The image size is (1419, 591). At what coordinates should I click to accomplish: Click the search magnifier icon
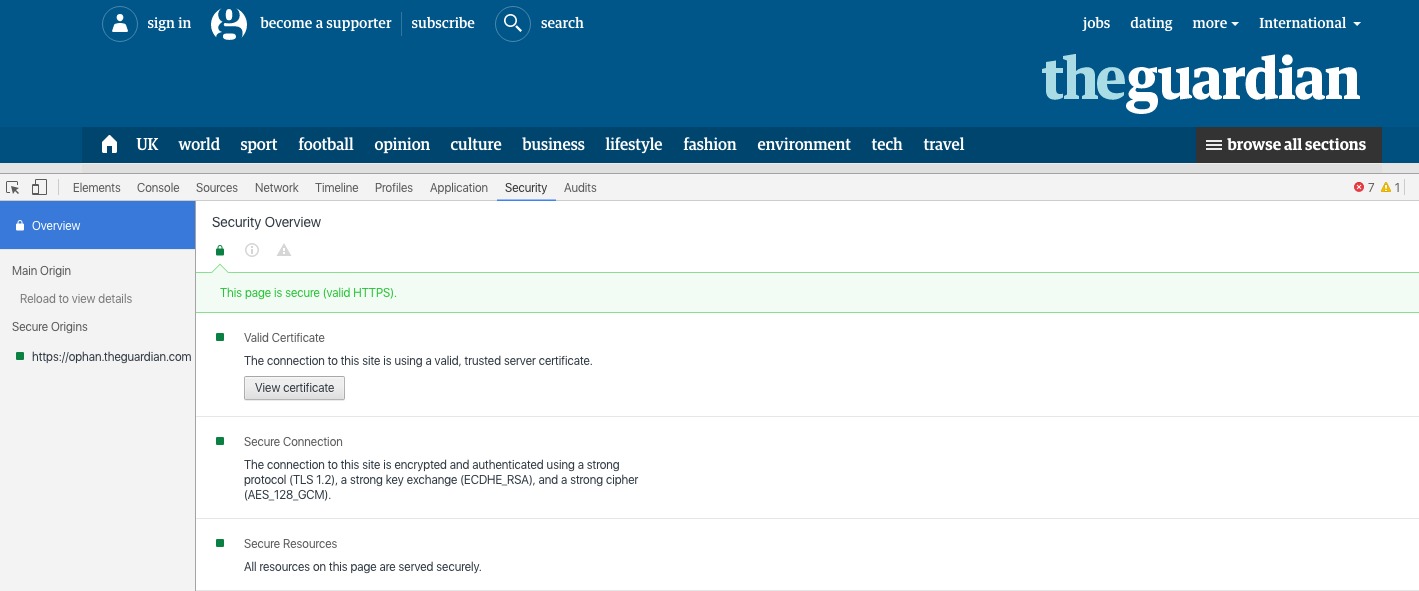click(x=513, y=23)
